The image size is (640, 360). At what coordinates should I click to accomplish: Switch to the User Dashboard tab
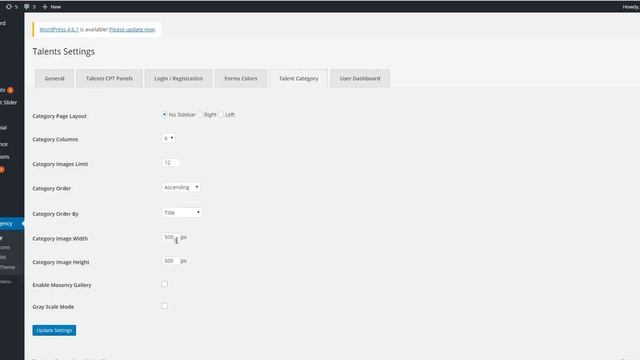(x=360, y=78)
